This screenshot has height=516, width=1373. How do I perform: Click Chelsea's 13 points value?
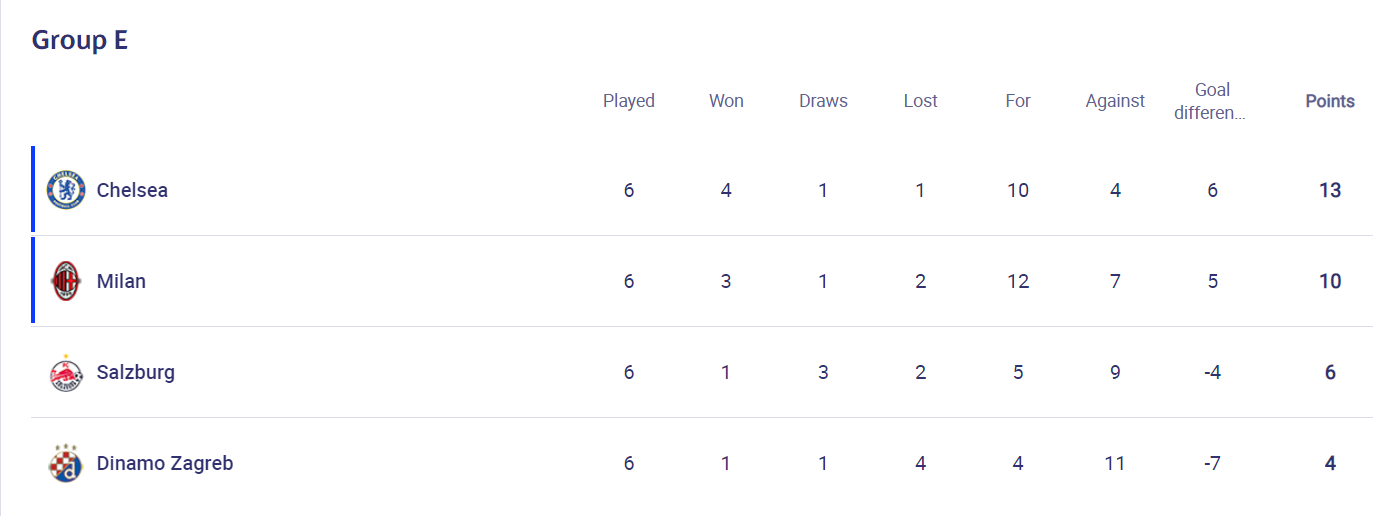point(1330,190)
